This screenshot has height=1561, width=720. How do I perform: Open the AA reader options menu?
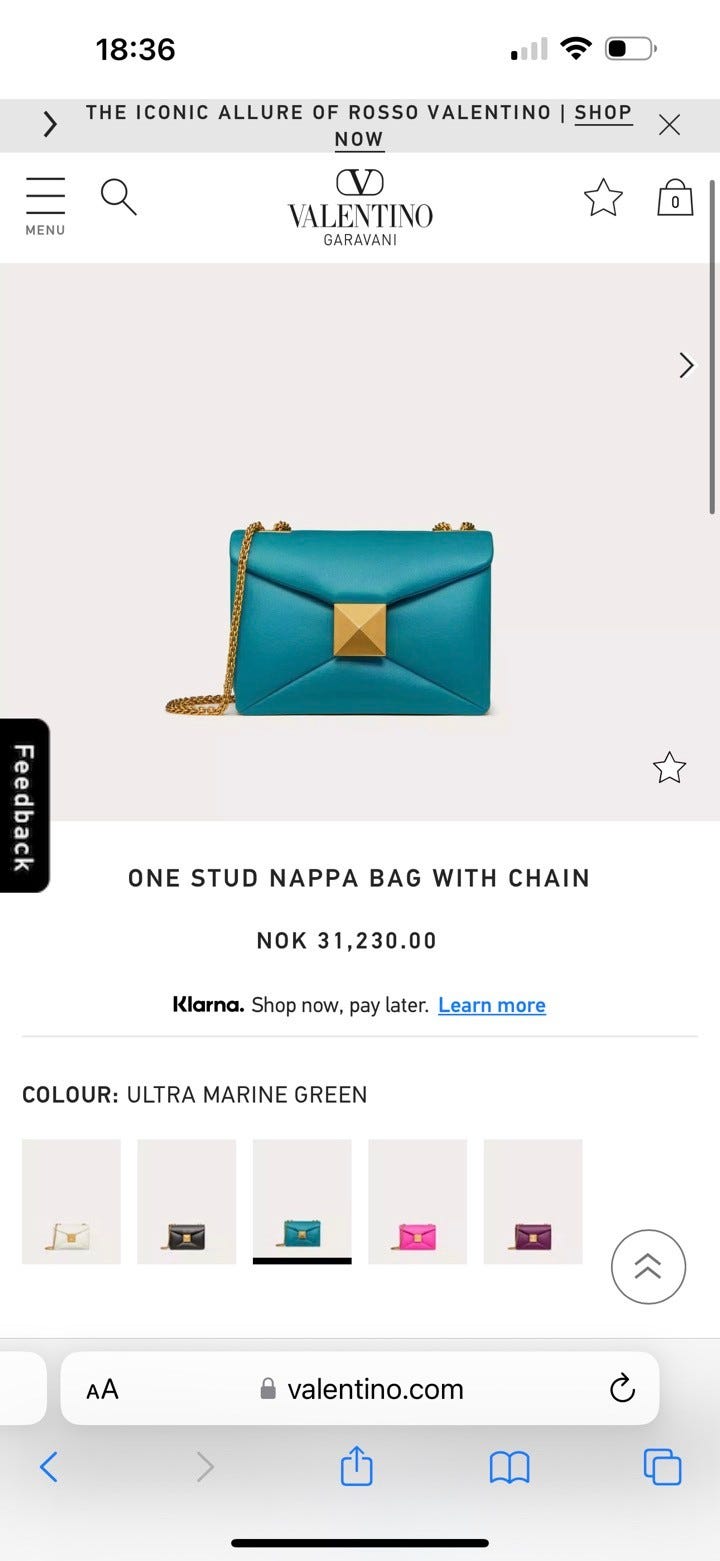[x=102, y=1389]
